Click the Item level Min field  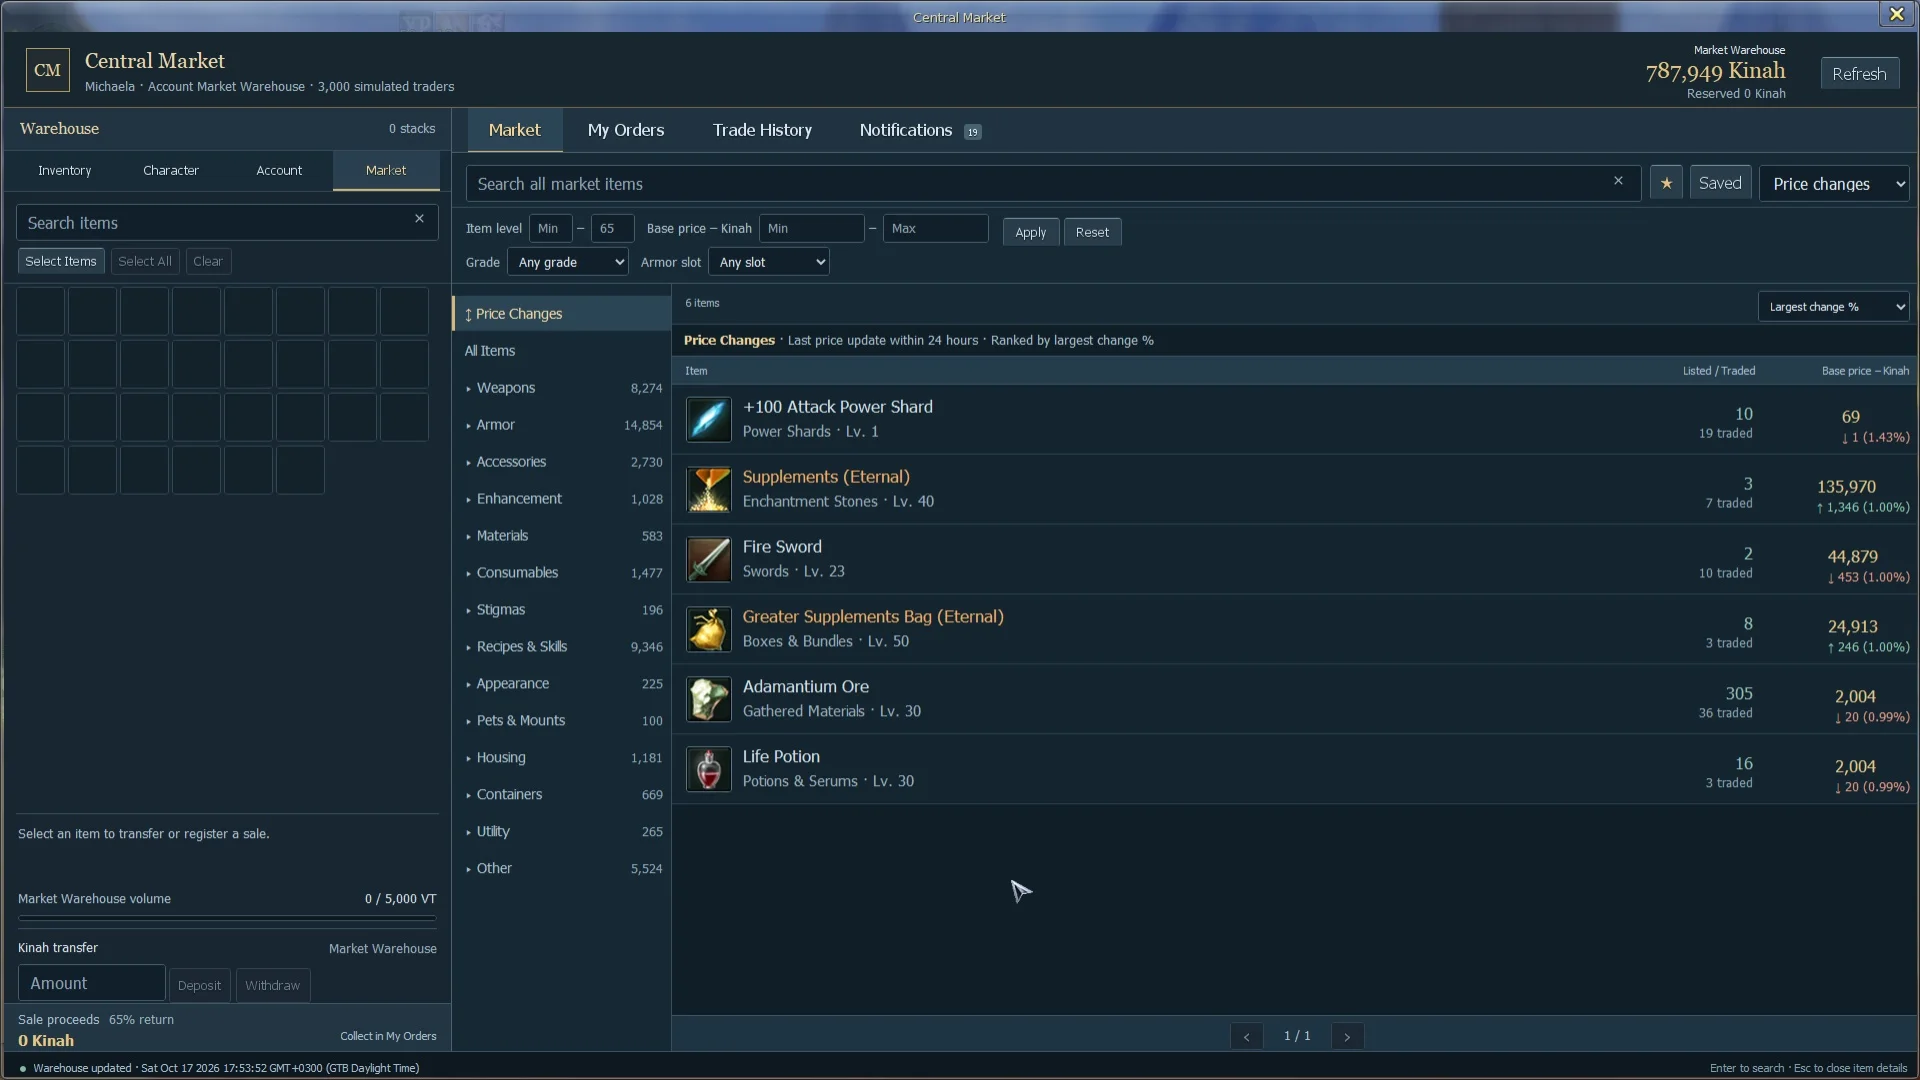550,228
